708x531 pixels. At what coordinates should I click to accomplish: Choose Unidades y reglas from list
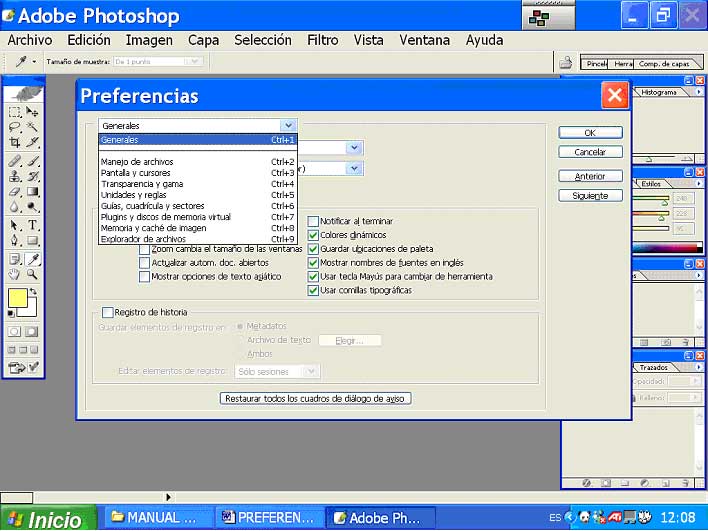198,195
